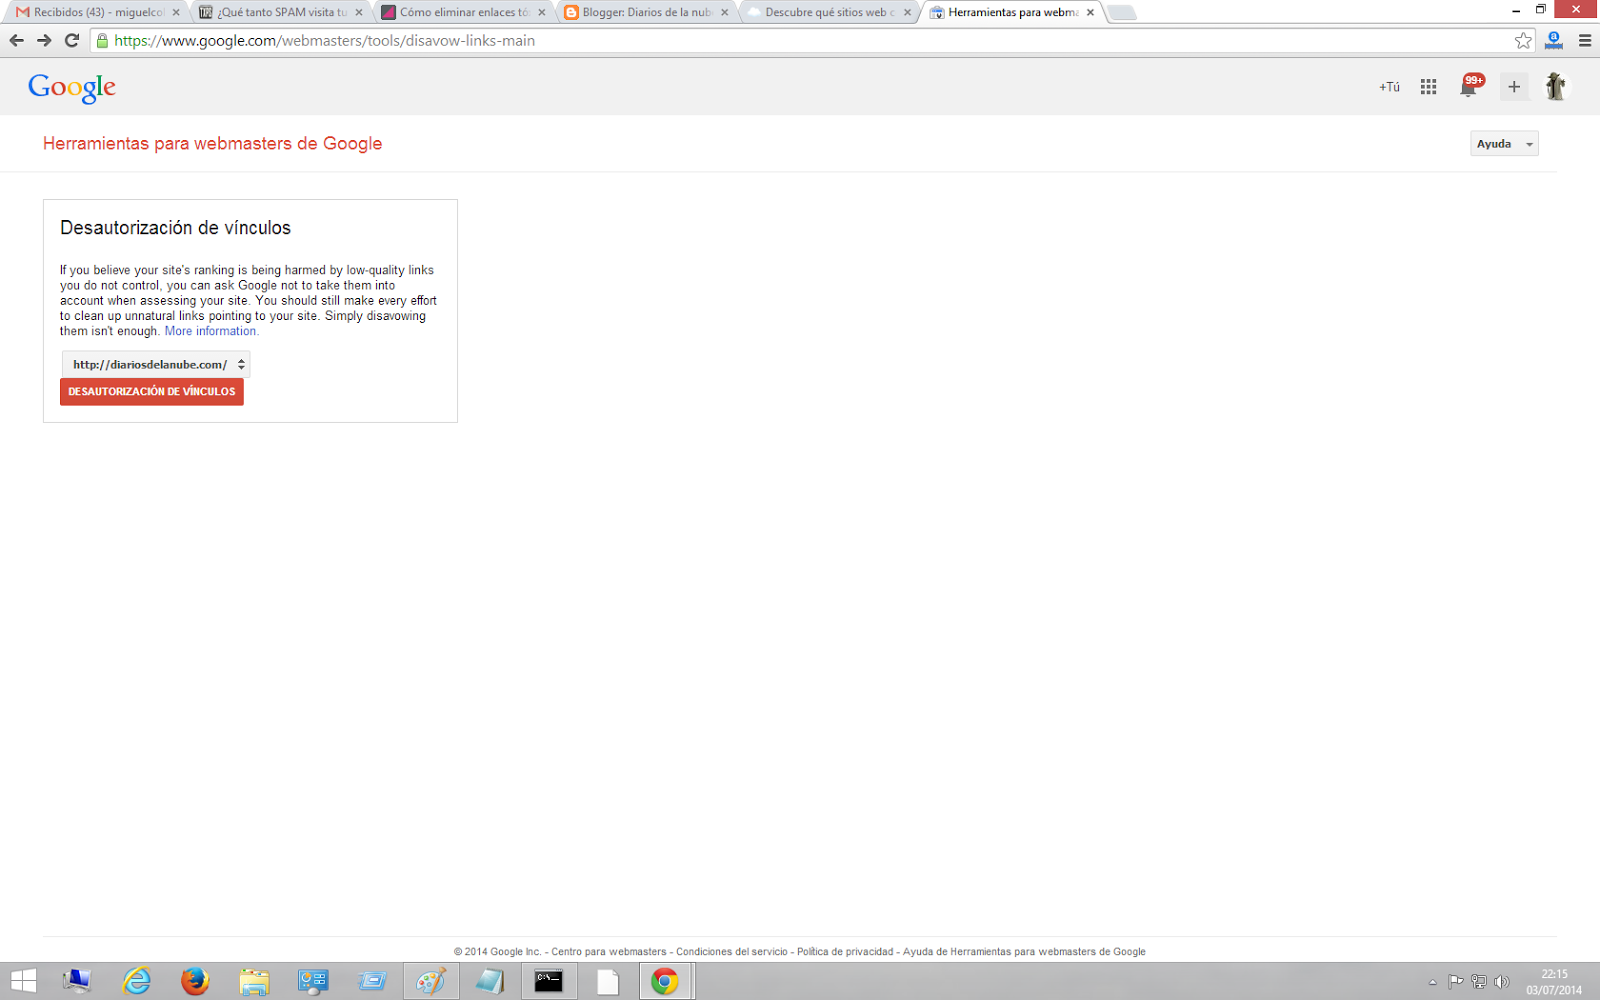Viewport: 1600px width, 1000px height.
Task: Open the blank document taskbar icon
Action: pos(608,982)
